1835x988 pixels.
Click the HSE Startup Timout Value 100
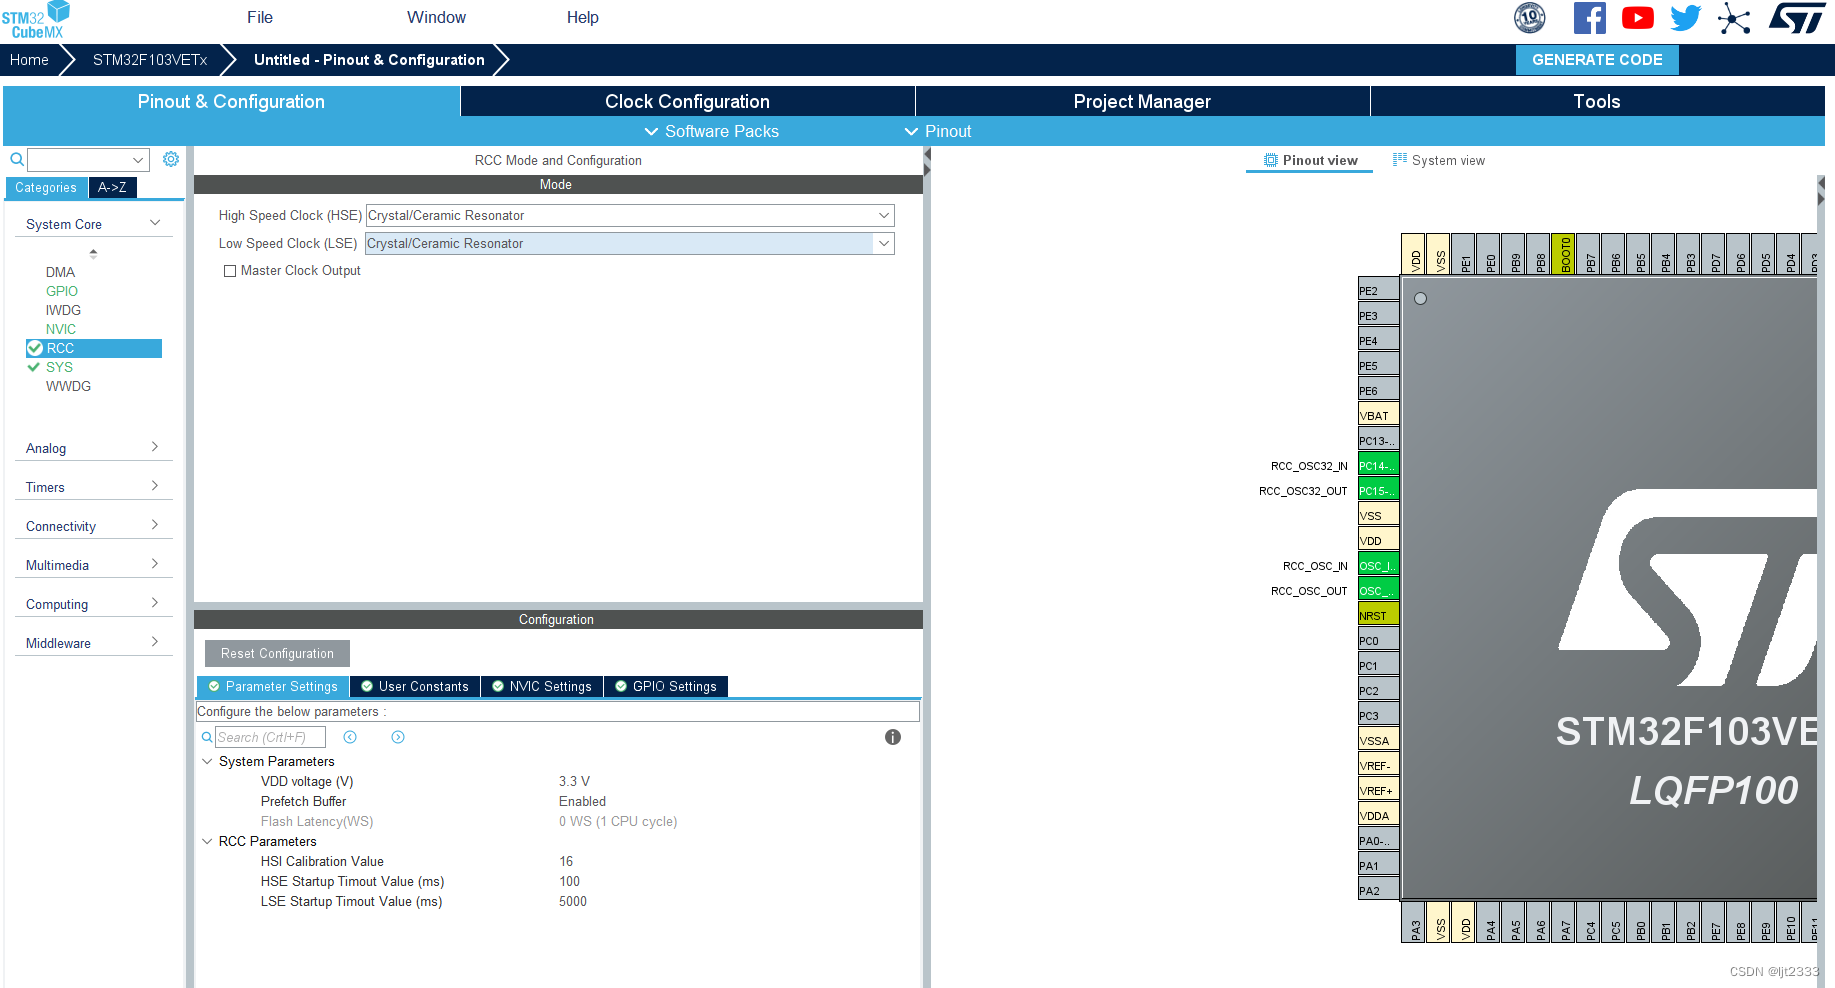569,881
